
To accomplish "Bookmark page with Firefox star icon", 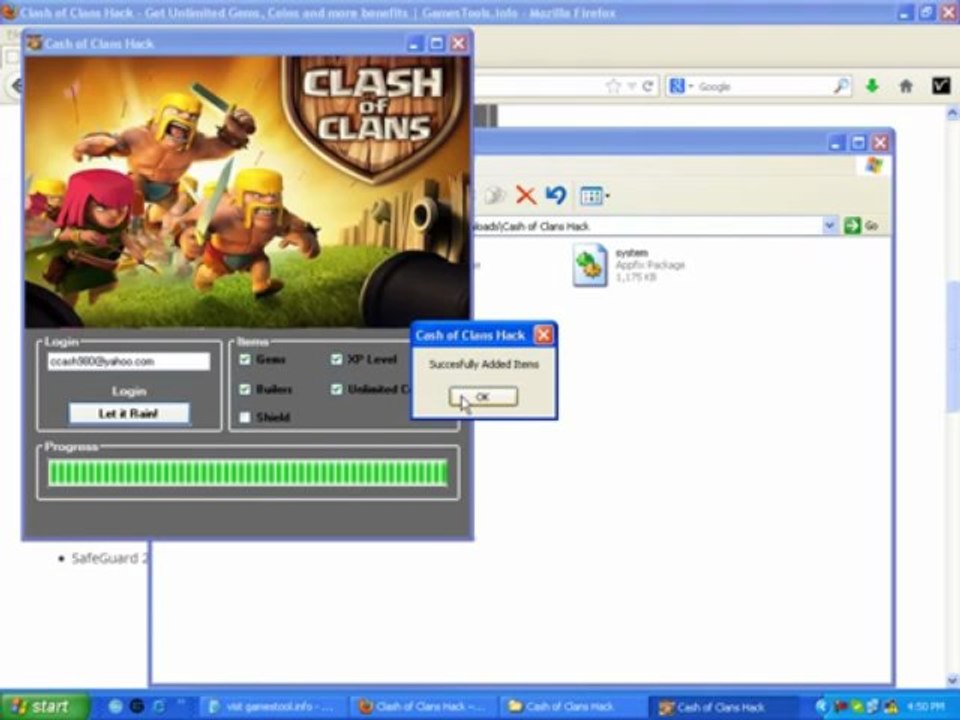I will pos(613,86).
